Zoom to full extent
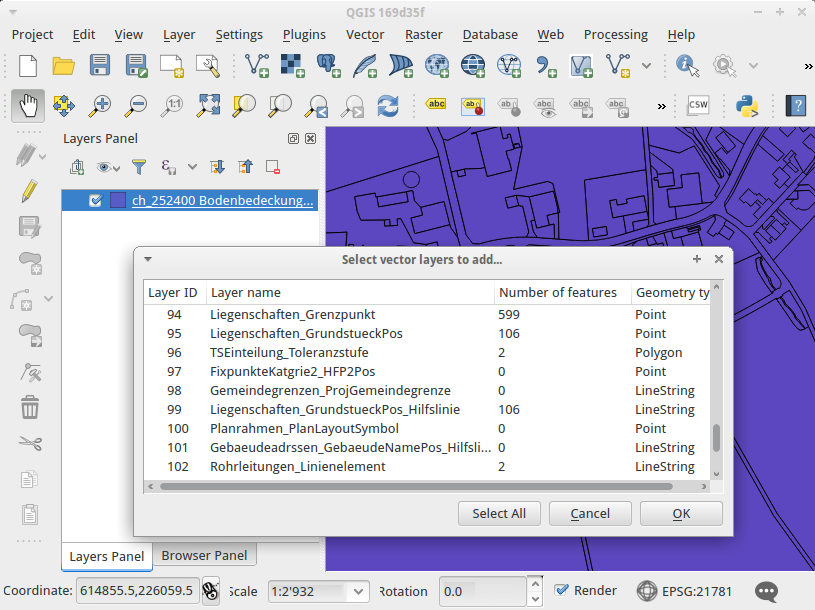 pos(208,105)
